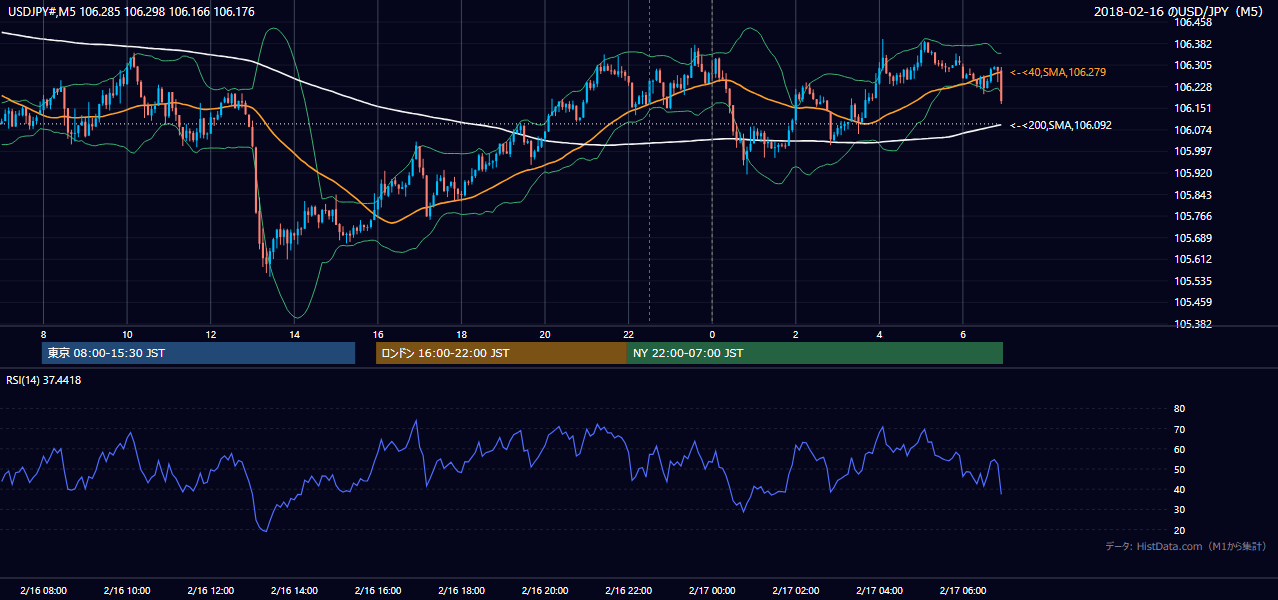1278x600 pixels.
Task: Click price axis value 105.535
Action: coord(1194,281)
